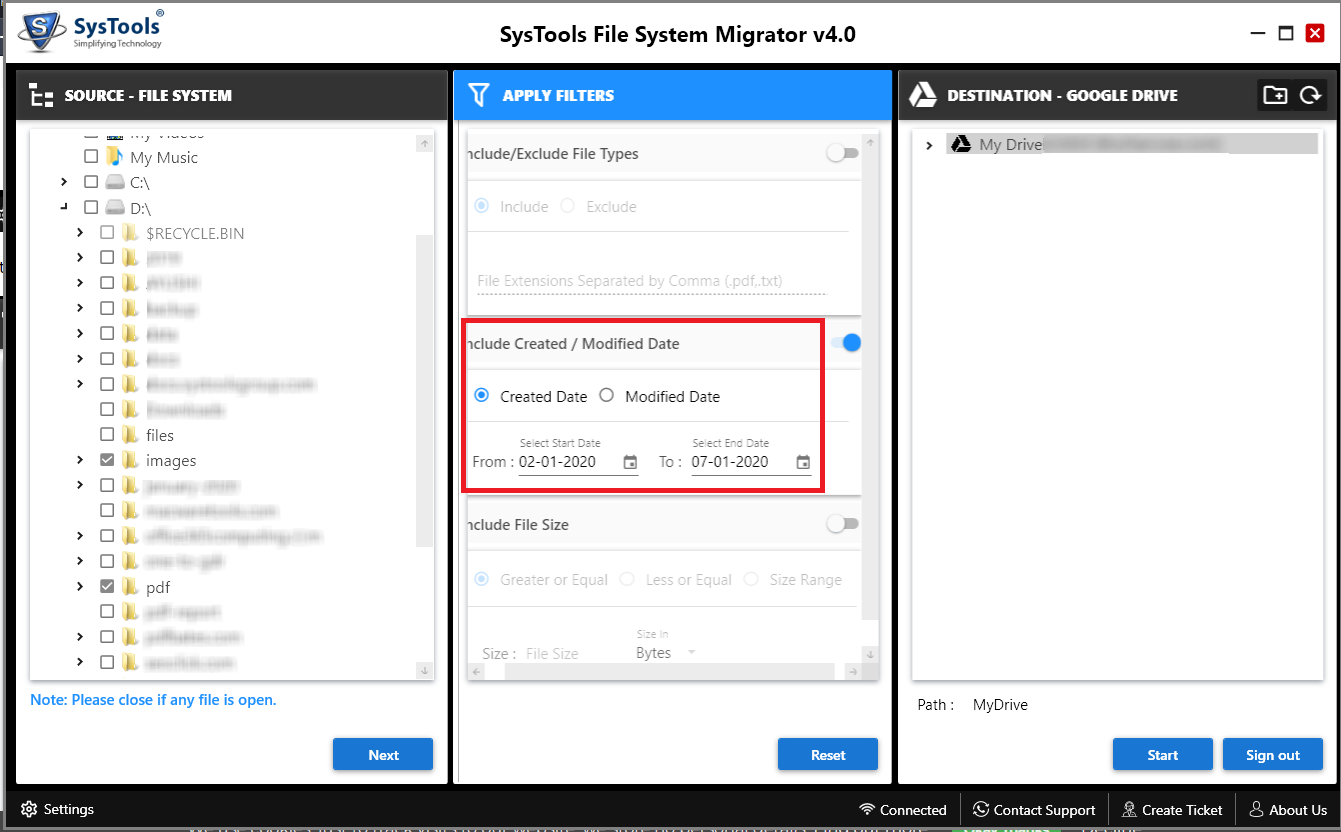The image size is (1341, 832).
Task: Click filter panel horizontal scroll right arrow
Action: click(852, 672)
